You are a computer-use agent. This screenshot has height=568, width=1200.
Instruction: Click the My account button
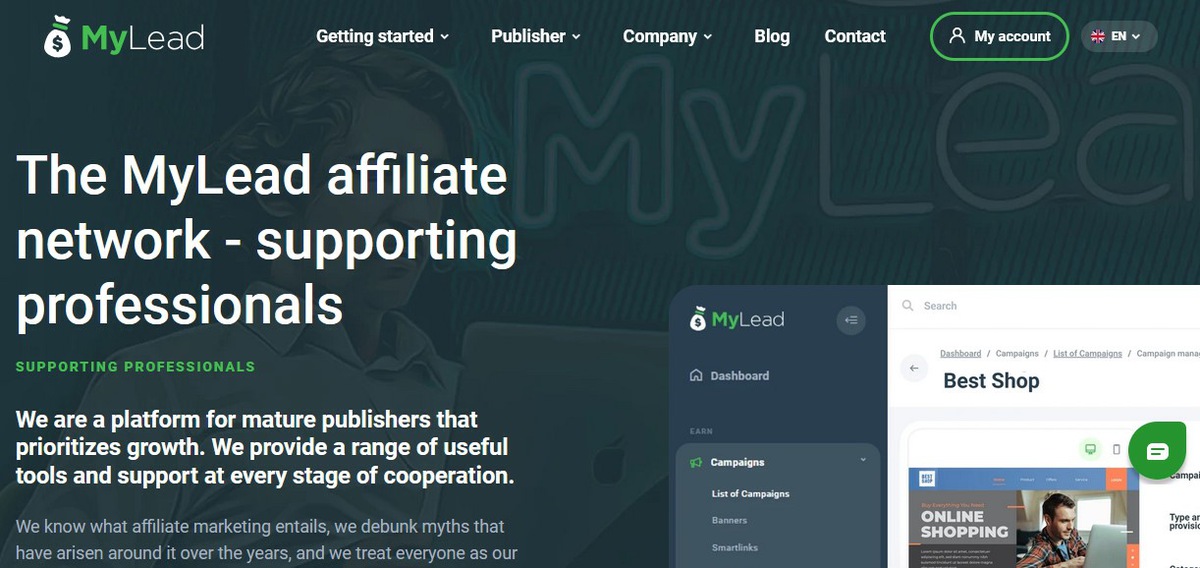coord(999,36)
